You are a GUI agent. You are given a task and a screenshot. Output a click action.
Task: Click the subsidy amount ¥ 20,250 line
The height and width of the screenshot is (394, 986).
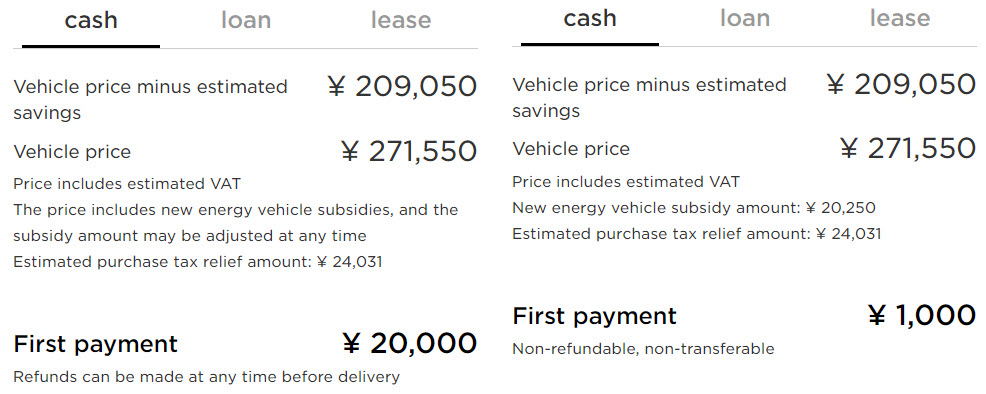click(x=694, y=208)
